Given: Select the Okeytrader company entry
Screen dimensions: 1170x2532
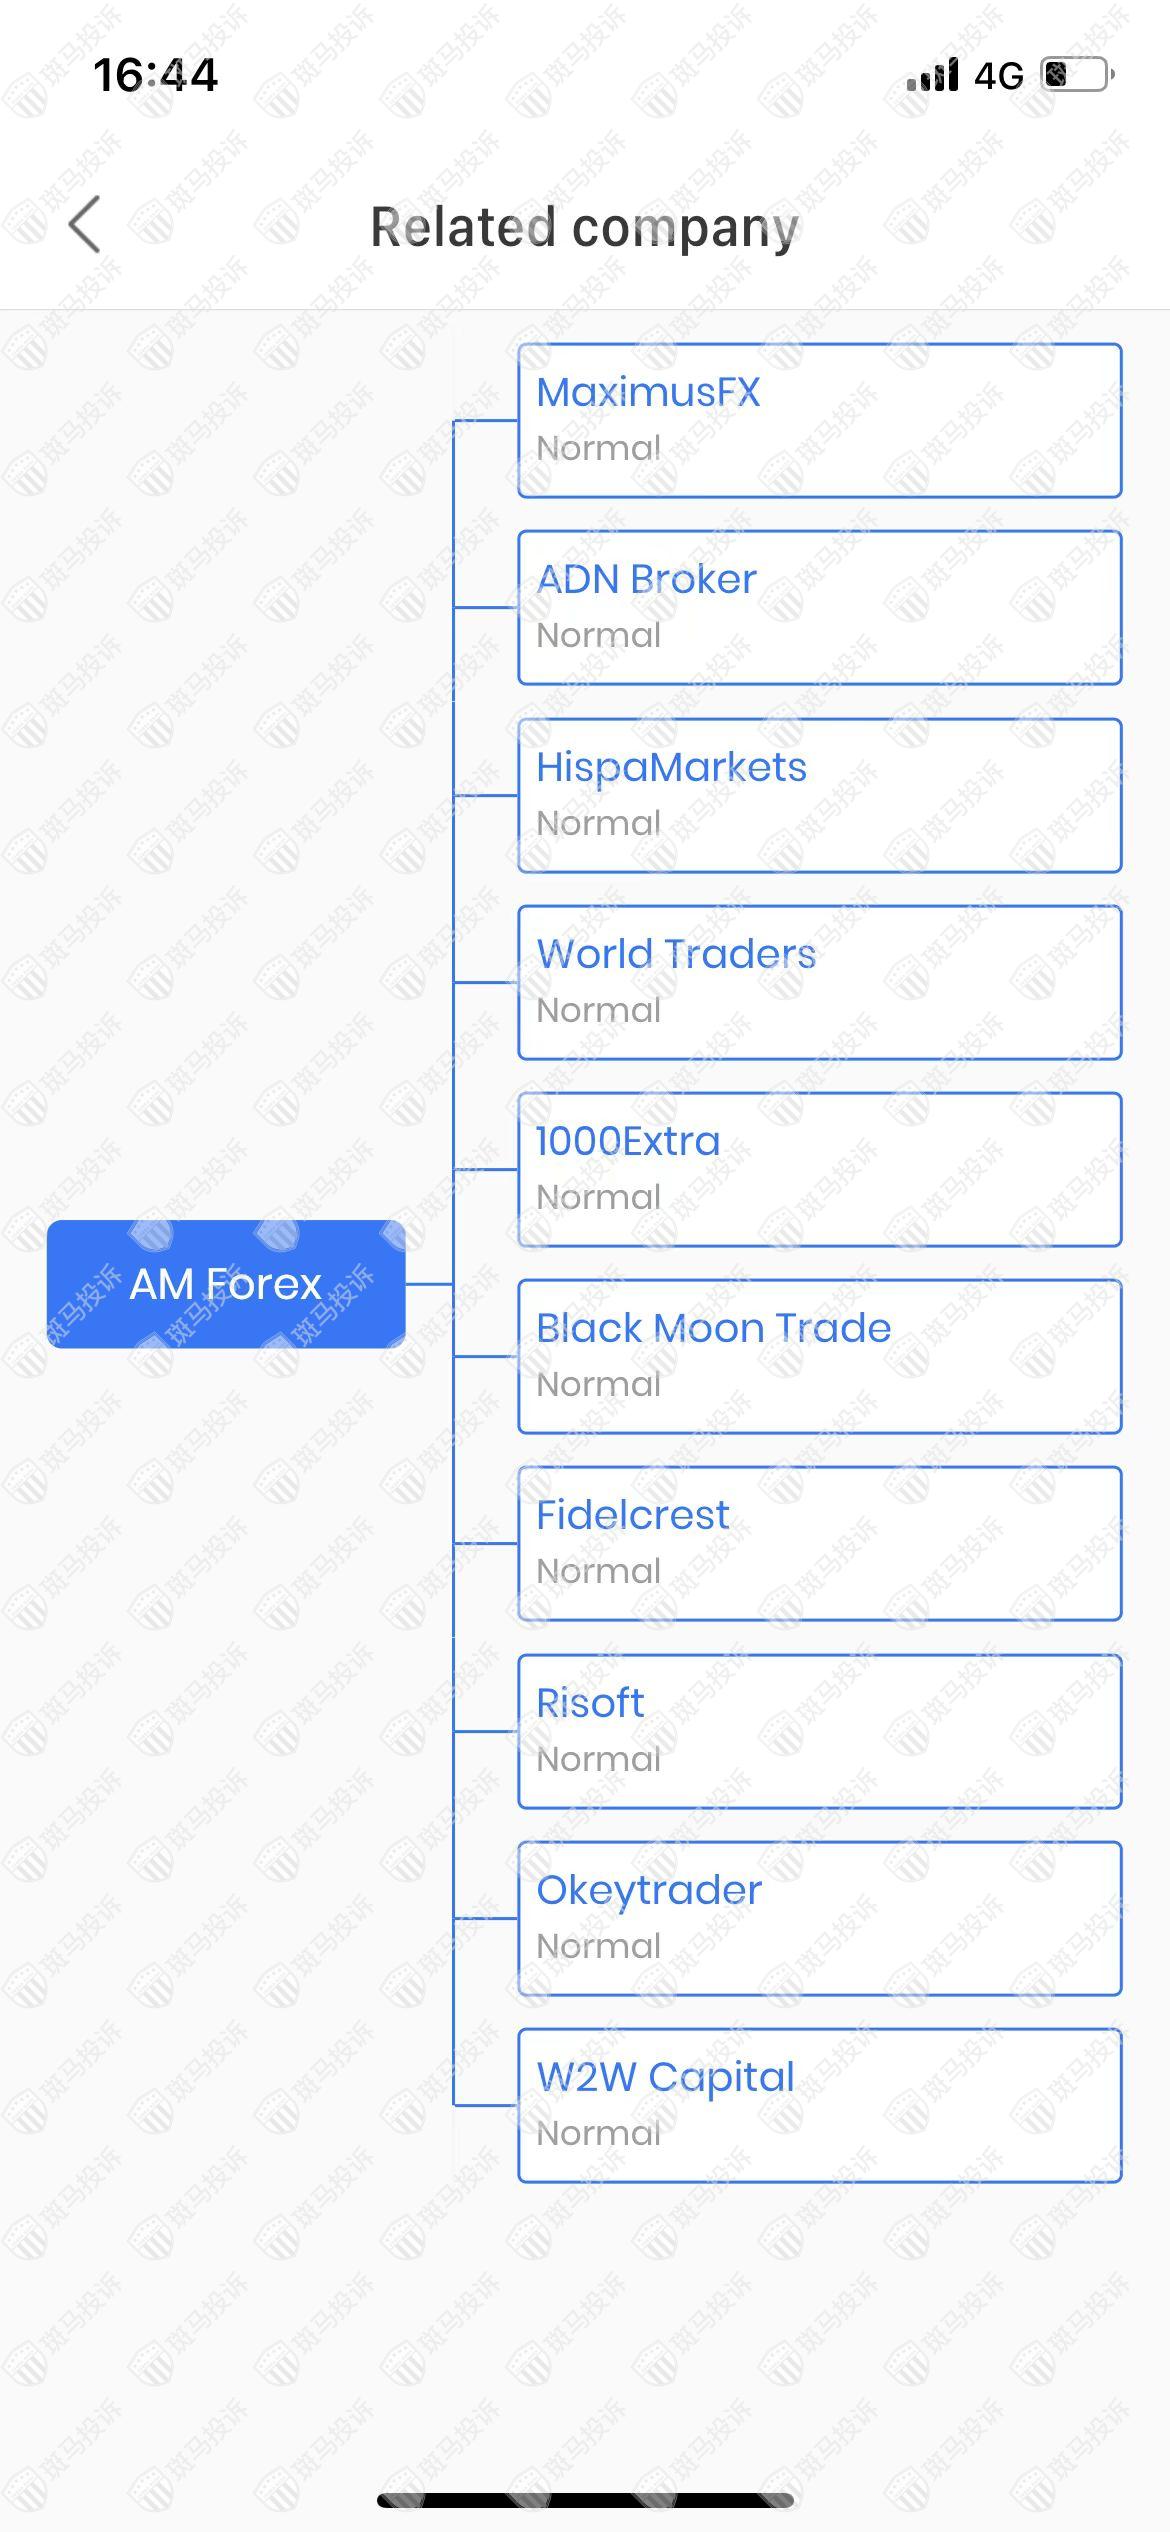Looking at the screenshot, I should click(x=819, y=1918).
